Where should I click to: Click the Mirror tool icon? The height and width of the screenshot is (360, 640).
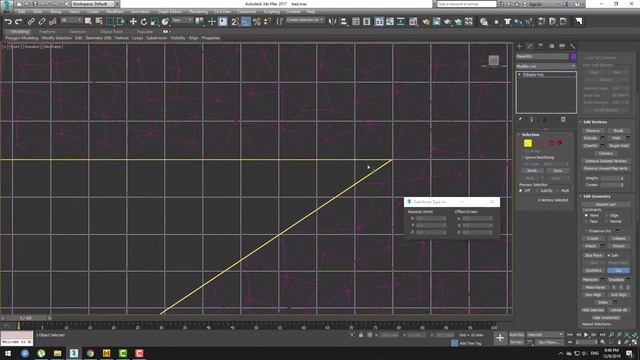pyautogui.click(x=333, y=21)
